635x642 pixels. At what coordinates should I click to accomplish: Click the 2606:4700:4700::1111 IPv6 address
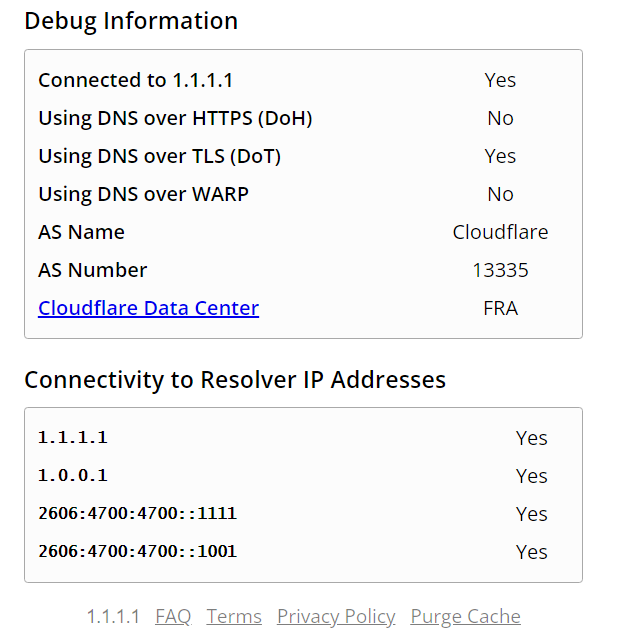137,514
